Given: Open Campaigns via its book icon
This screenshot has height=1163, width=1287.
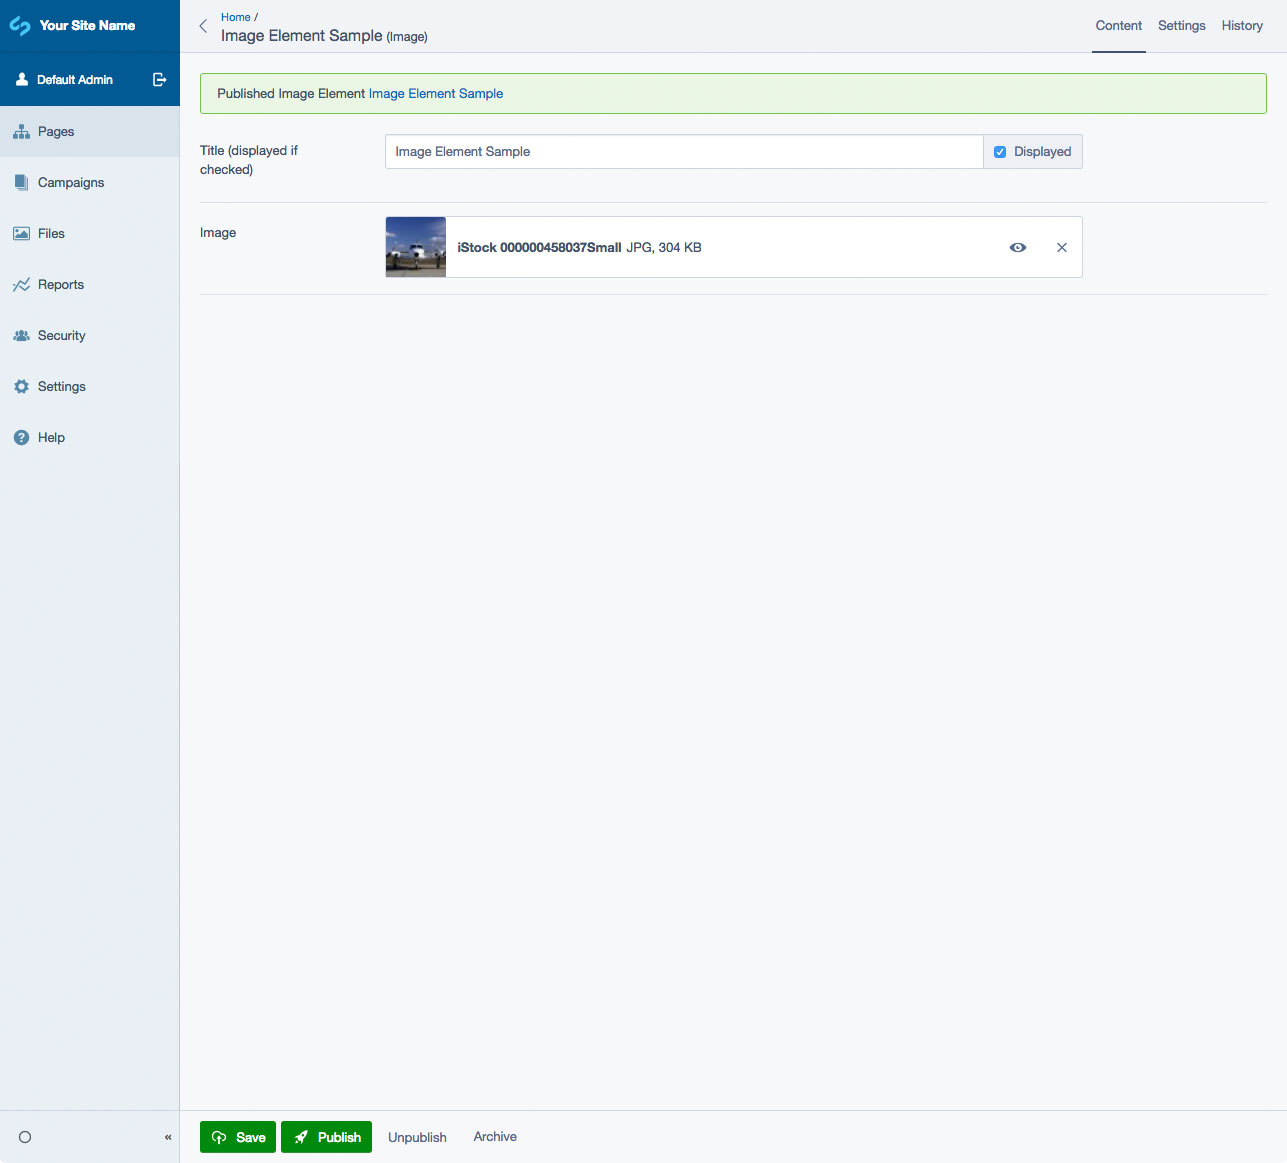Looking at the screenshot, I should 21,183.
